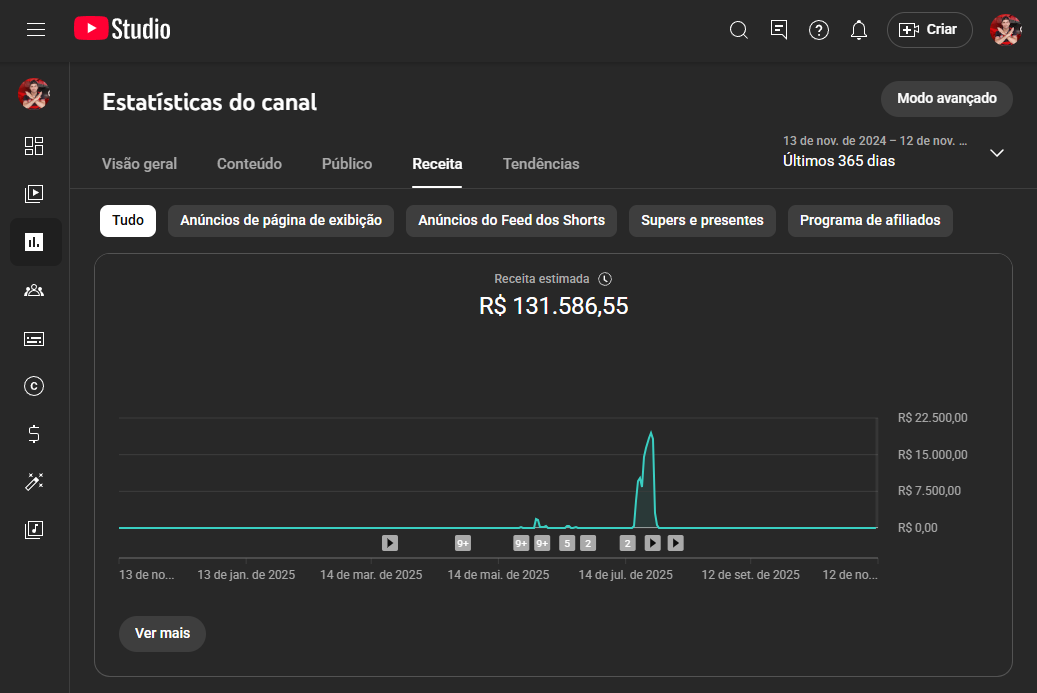Viewport: 1037px width, 693px height.
Task: Click the Ver mais button
Action: tap(162, 634)
